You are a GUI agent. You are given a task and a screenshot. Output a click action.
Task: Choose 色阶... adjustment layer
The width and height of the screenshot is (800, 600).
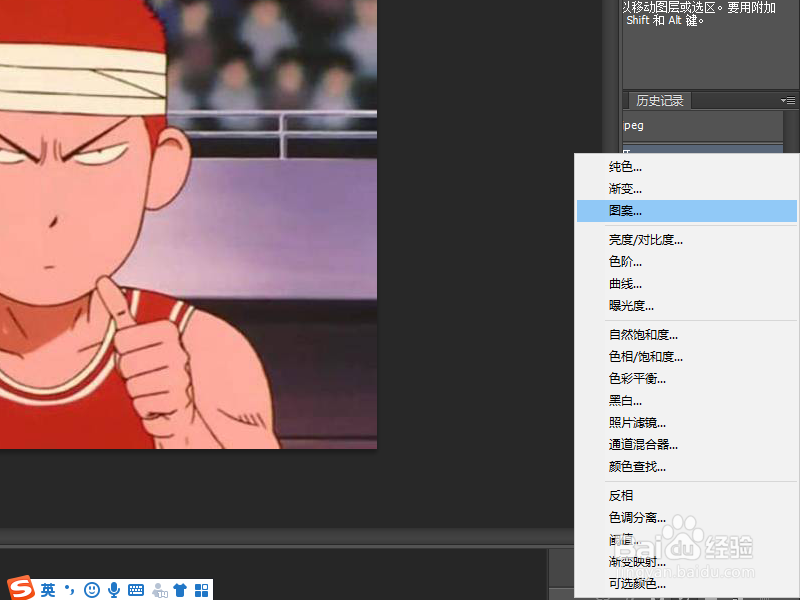(687, 262)
